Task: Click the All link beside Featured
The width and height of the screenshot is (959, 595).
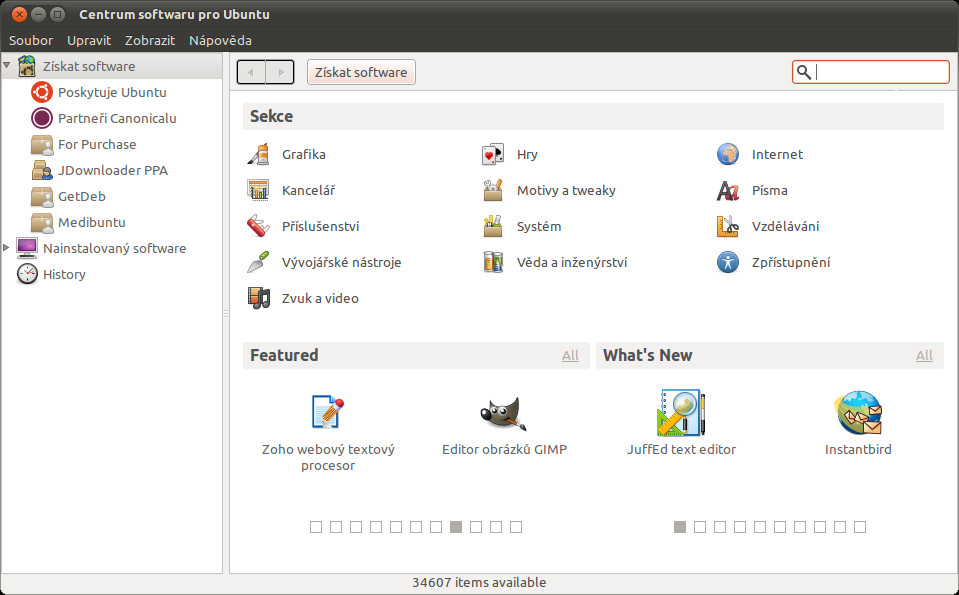Action: (x=570, y=356)
